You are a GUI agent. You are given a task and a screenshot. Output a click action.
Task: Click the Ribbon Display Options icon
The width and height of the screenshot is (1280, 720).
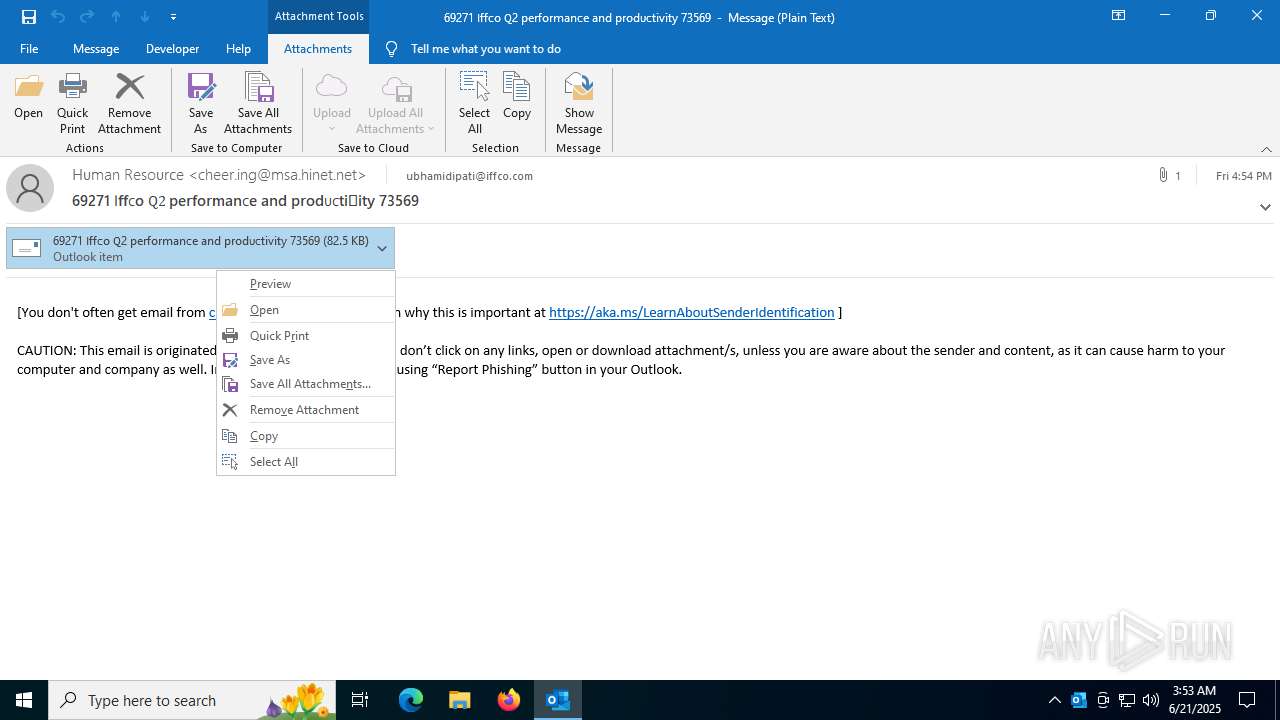(1119, 16)
